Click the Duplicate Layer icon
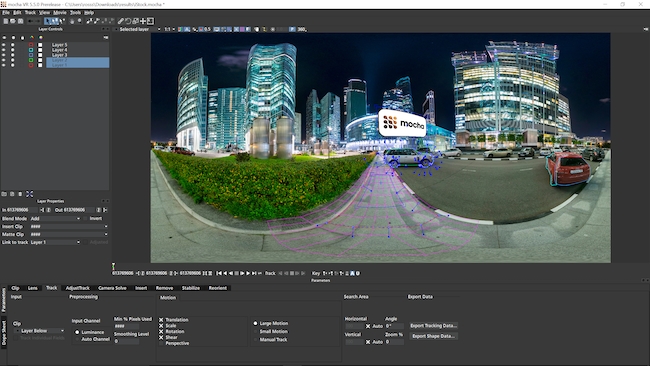Viewport: 650px width, 366px height. [x=12, y=194]
